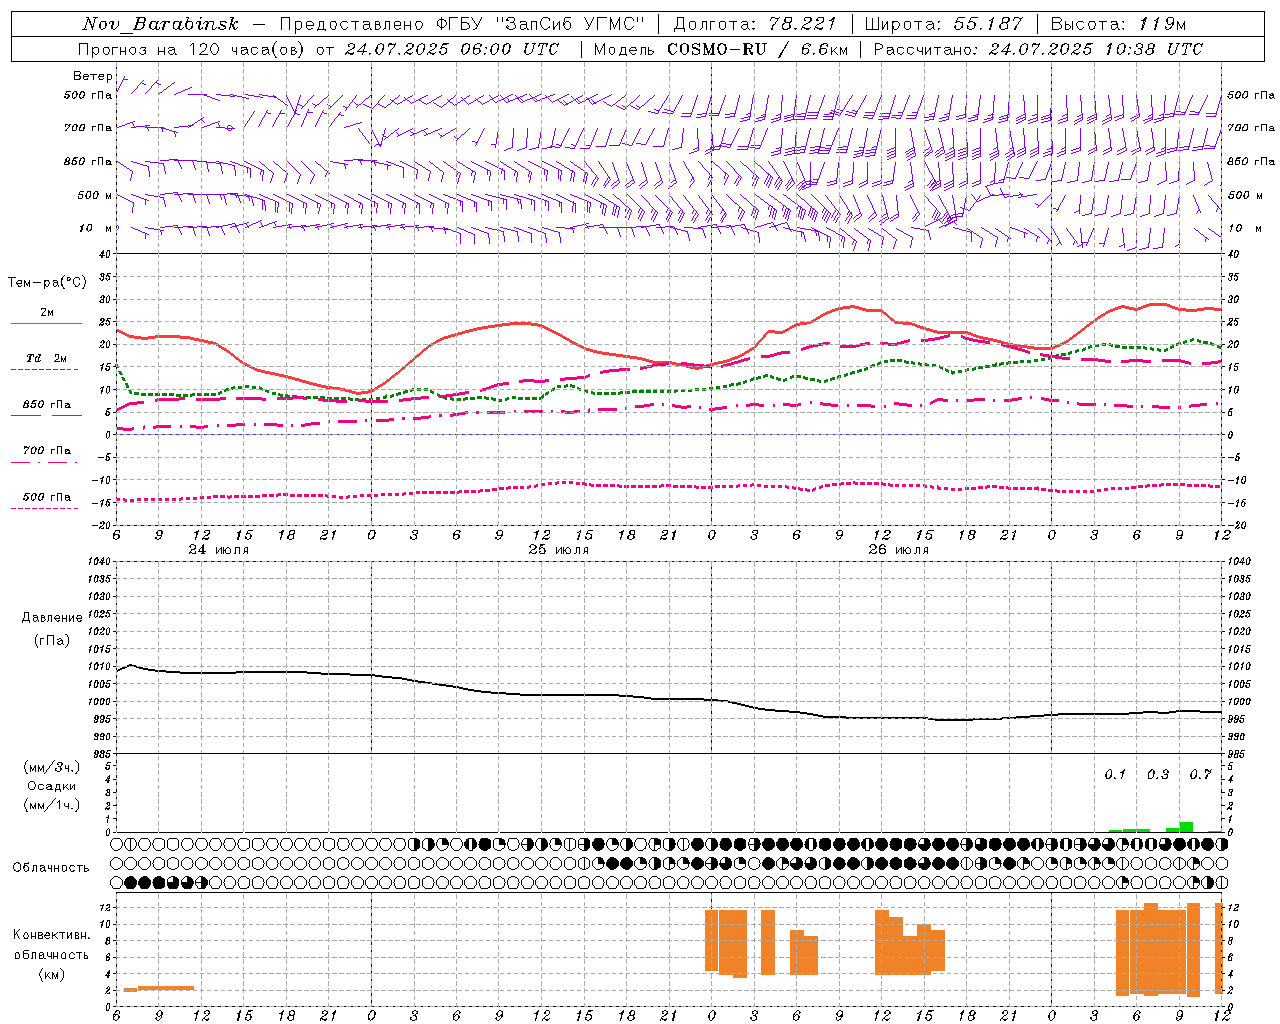Click the precipitation value 0.7
This screenshot has height=1024, width=1280.
click(x=1200, y=775)
